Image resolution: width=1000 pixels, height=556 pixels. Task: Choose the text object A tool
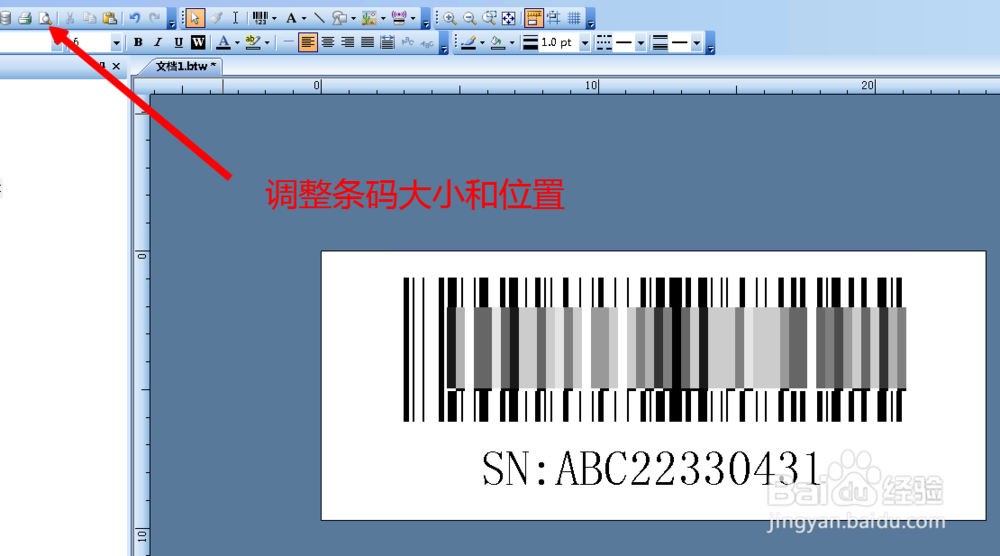tap(291, 18)
